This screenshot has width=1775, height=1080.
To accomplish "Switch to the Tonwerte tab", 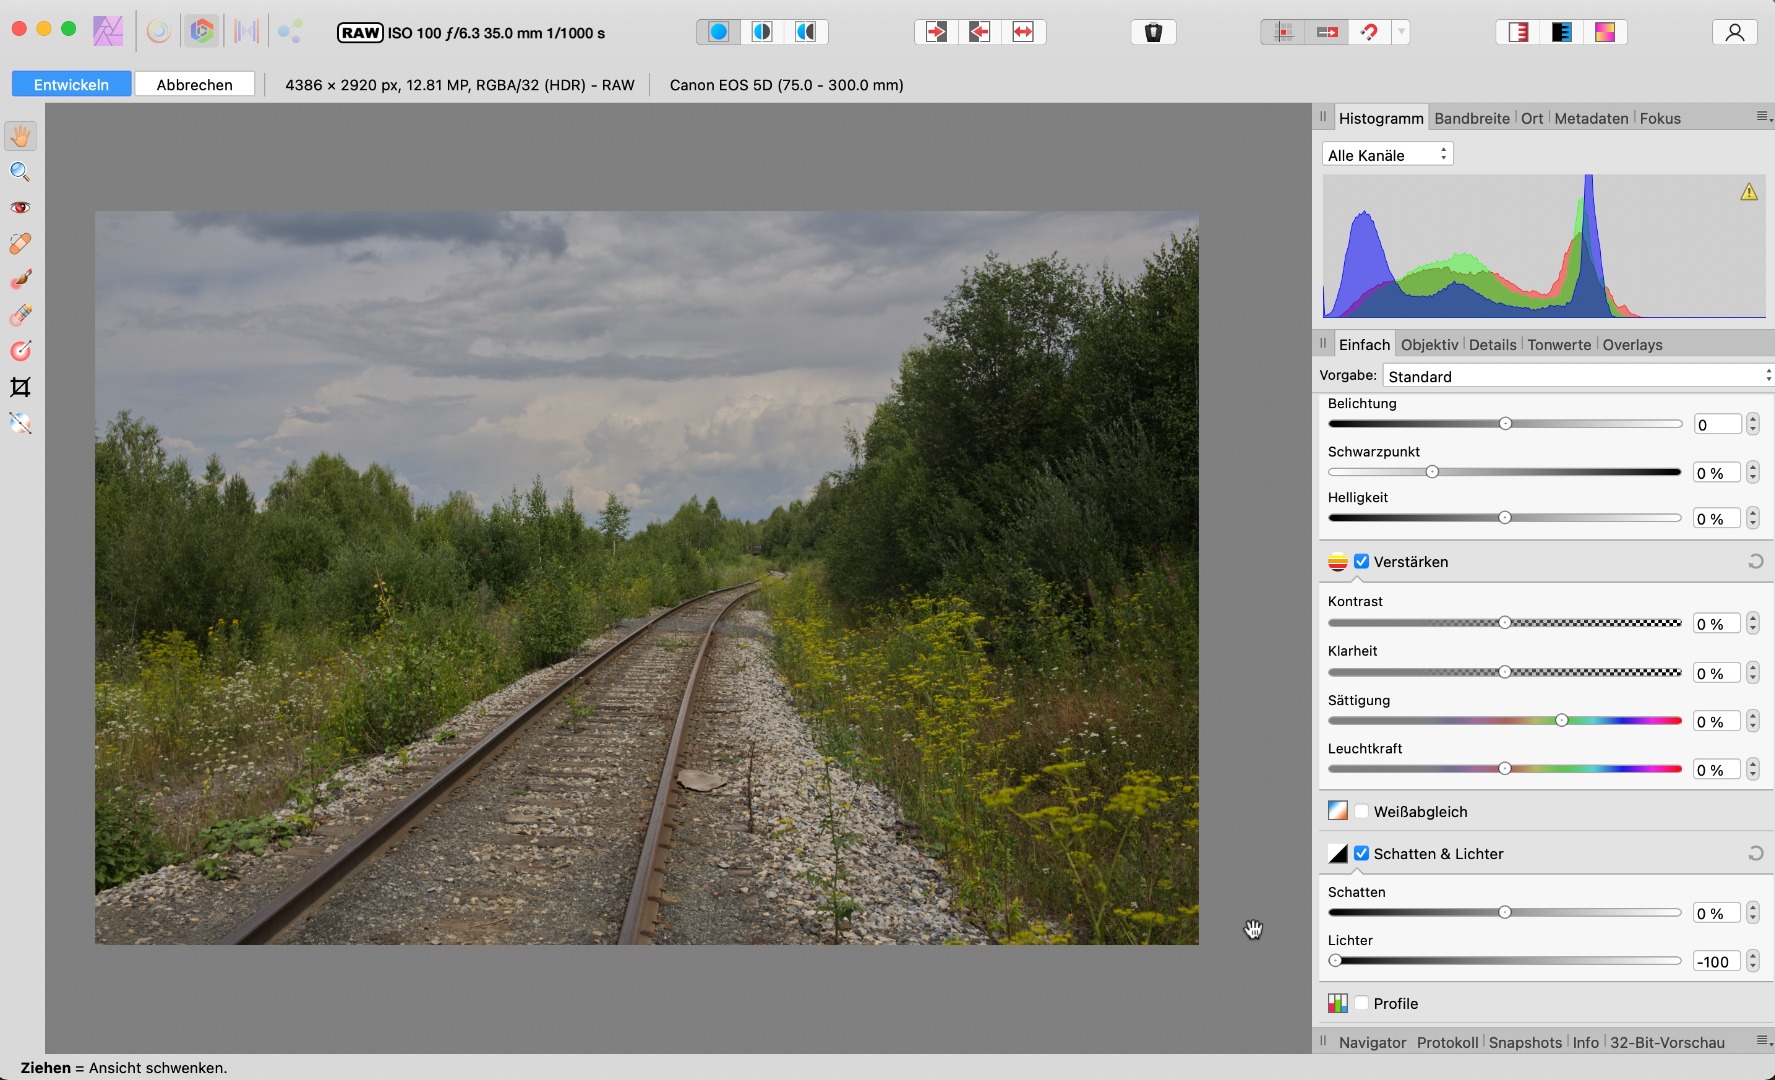I will coord(1558,345).
